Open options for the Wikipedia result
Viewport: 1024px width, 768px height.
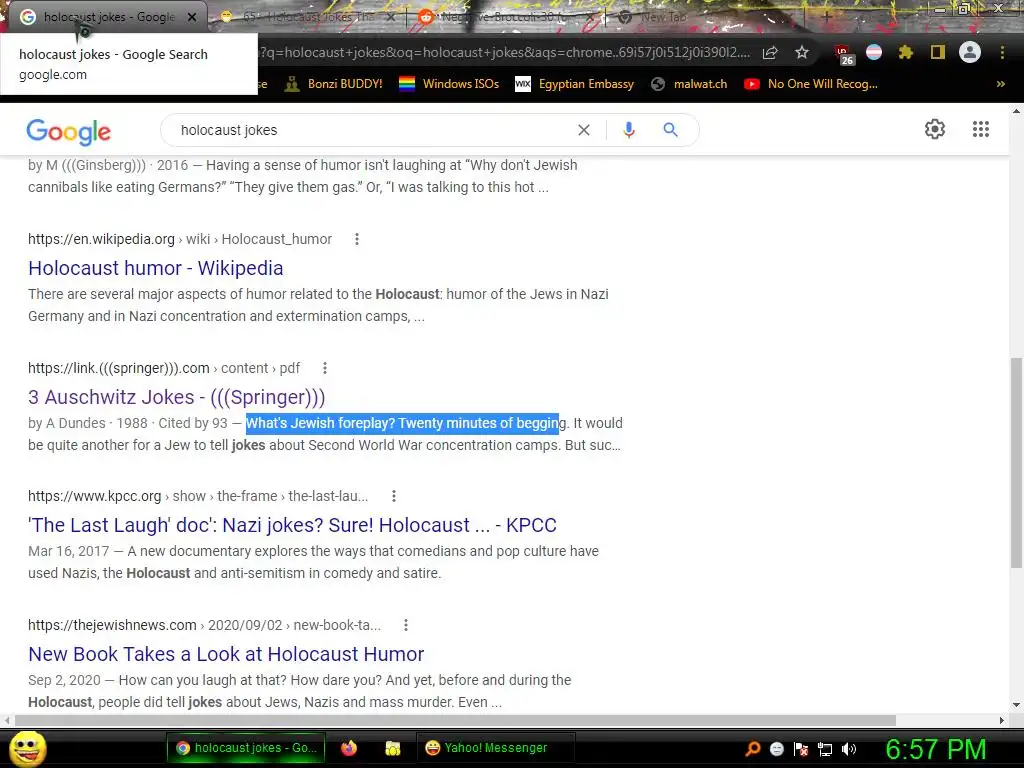click(357, 239)
